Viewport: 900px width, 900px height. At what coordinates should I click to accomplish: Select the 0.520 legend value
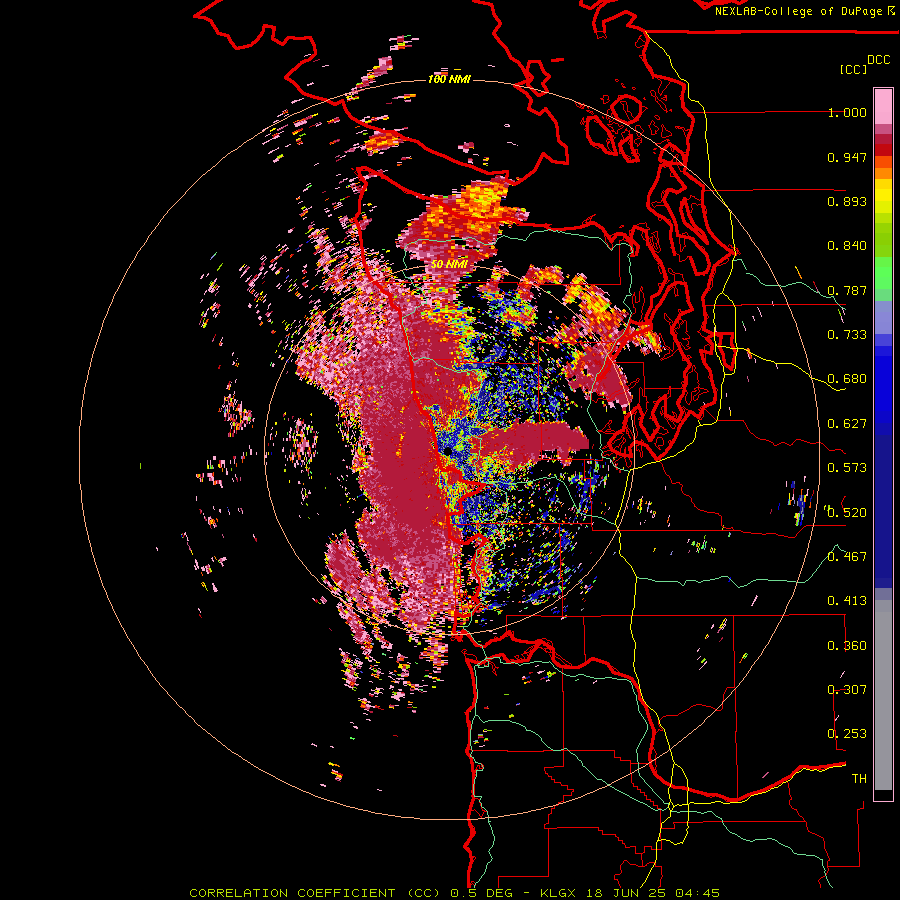tap(847, 513)
